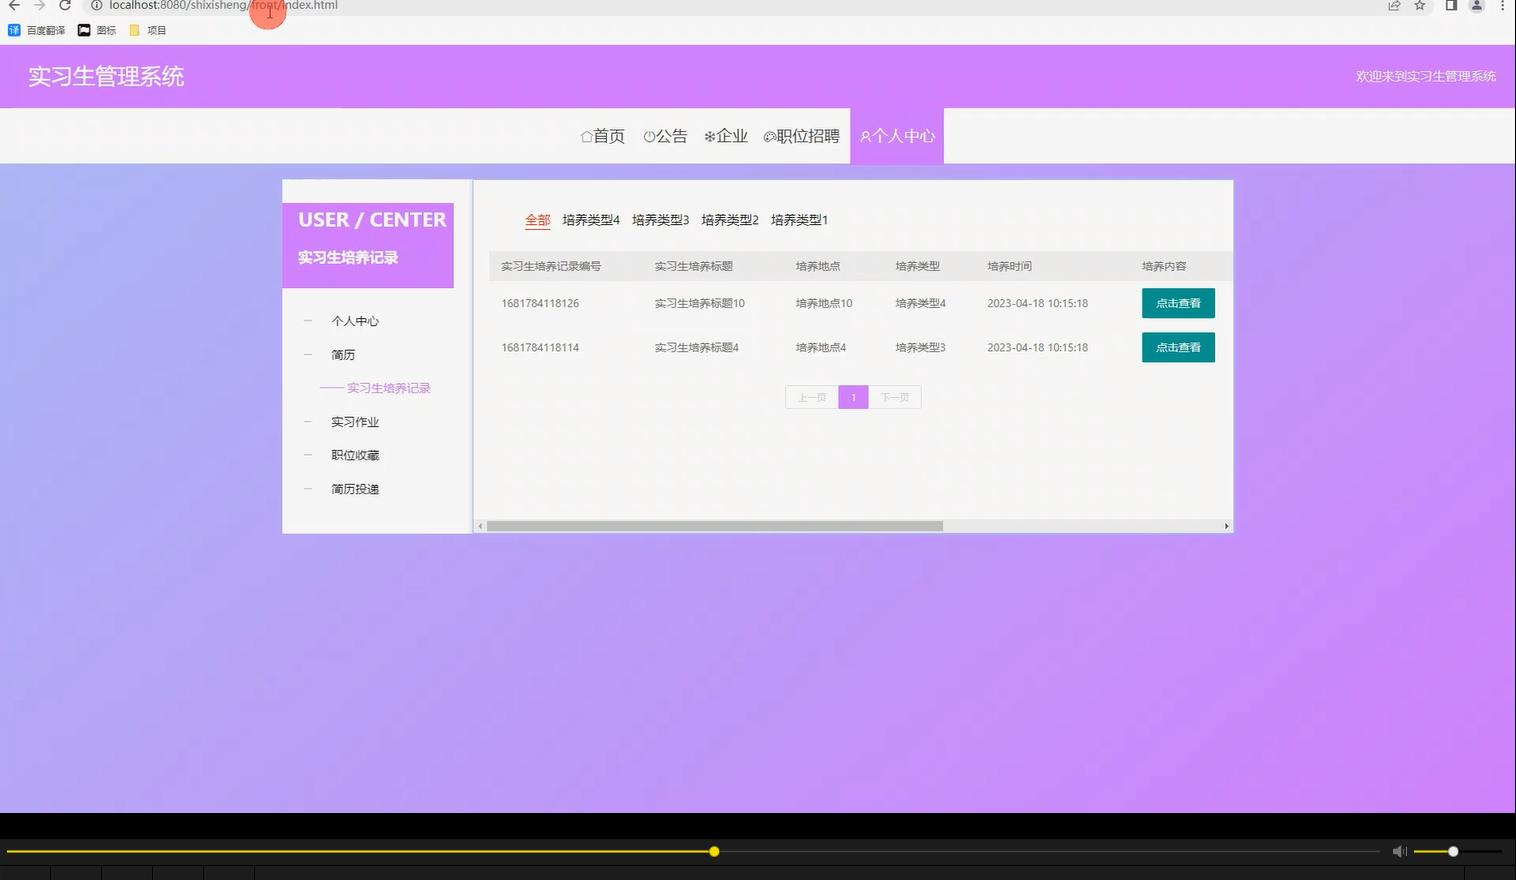Expand the 简历 section in the sidebar
Viewport: 1516px width, 880px height.
pos(343,354)
